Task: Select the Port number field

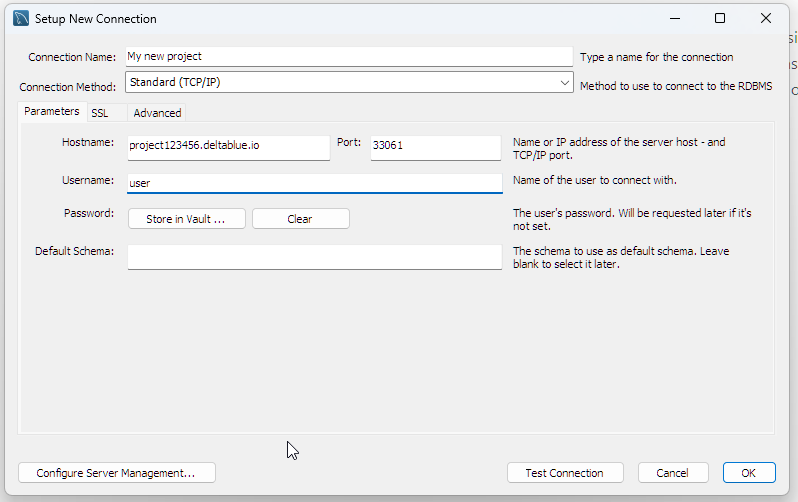Action: coord(434,146)
